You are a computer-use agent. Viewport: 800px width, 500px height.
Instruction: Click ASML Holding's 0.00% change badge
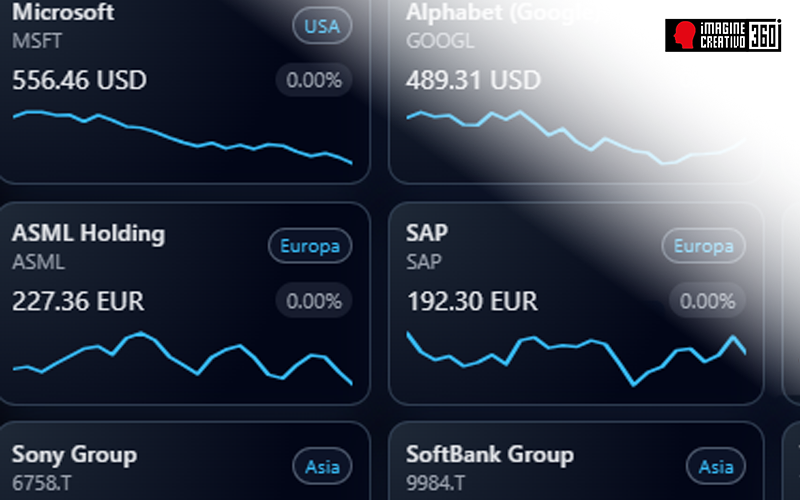point(314,300)
